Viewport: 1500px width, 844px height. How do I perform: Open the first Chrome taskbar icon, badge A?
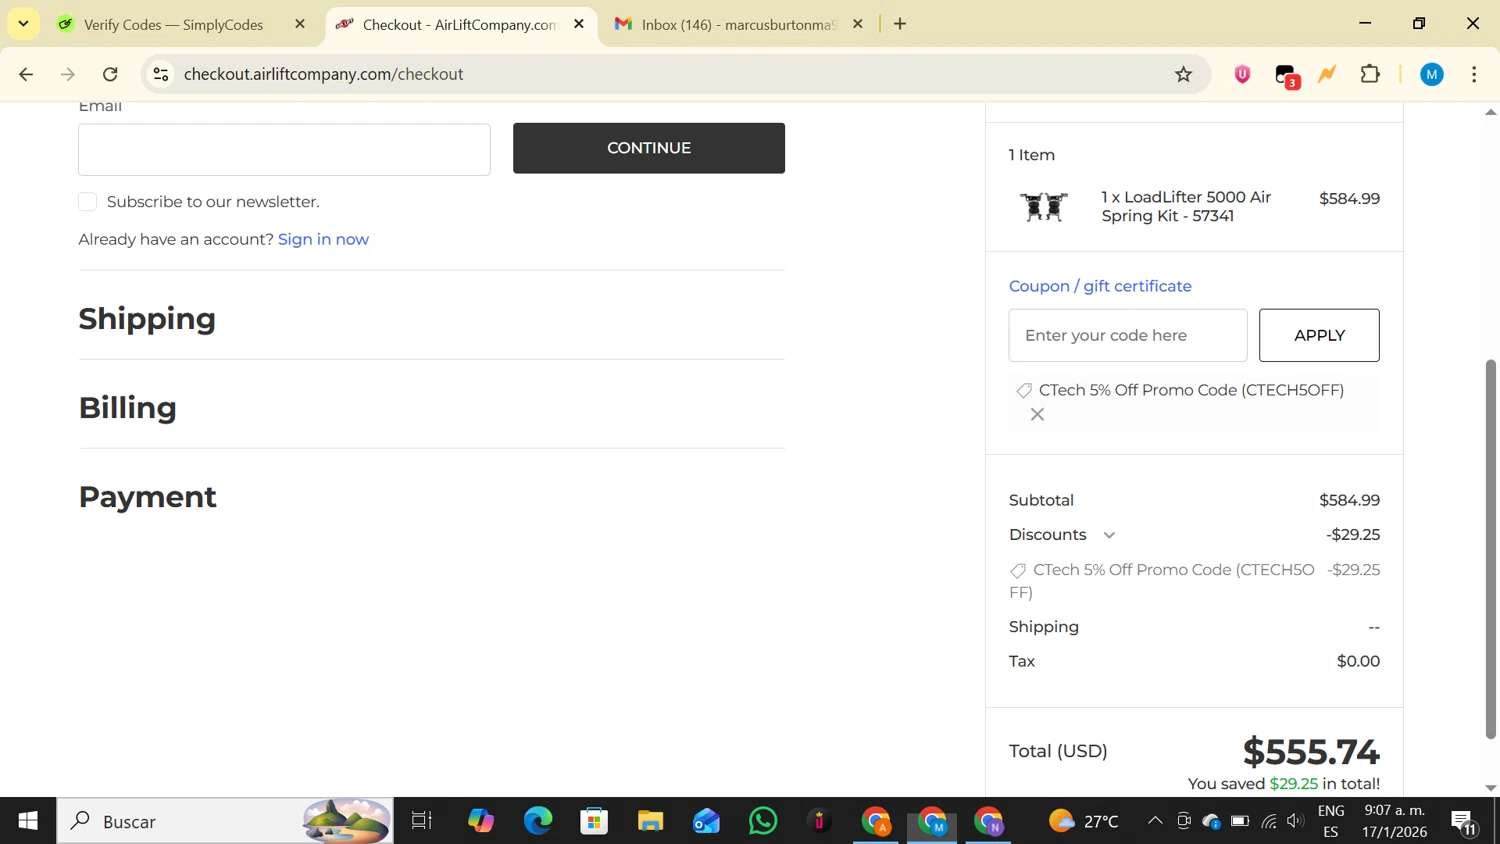876,821
